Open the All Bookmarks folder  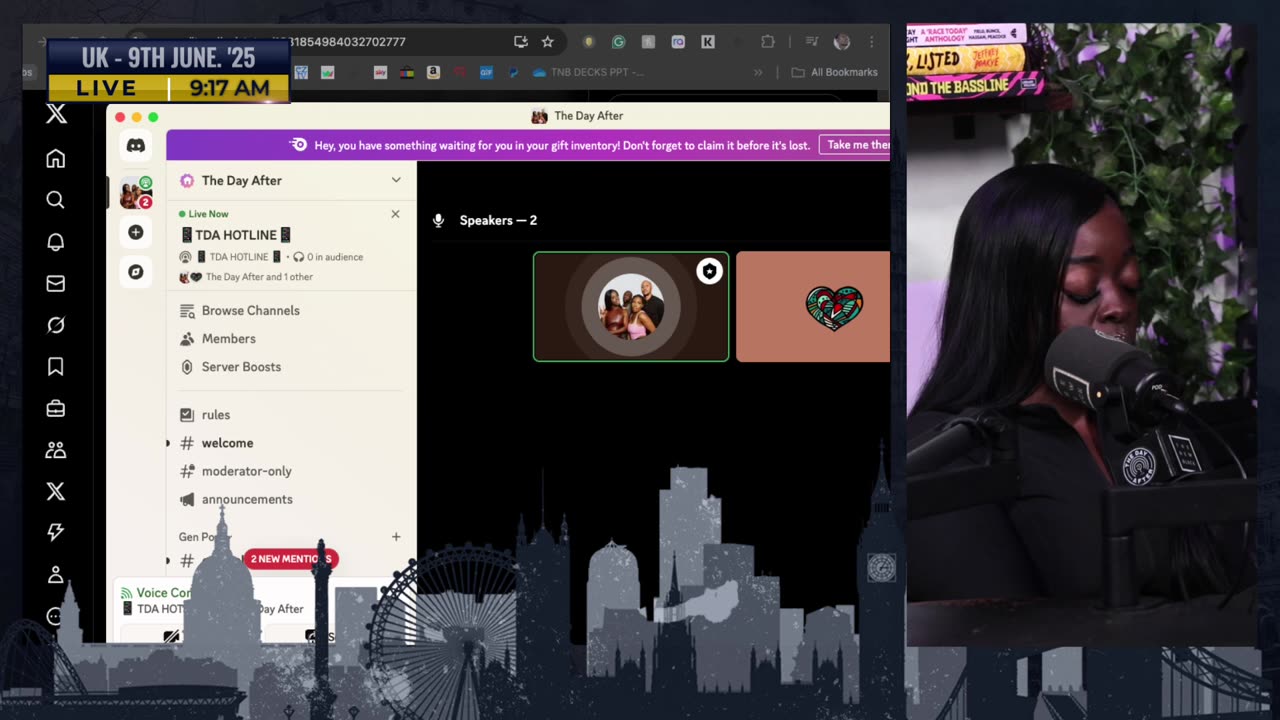834,72
